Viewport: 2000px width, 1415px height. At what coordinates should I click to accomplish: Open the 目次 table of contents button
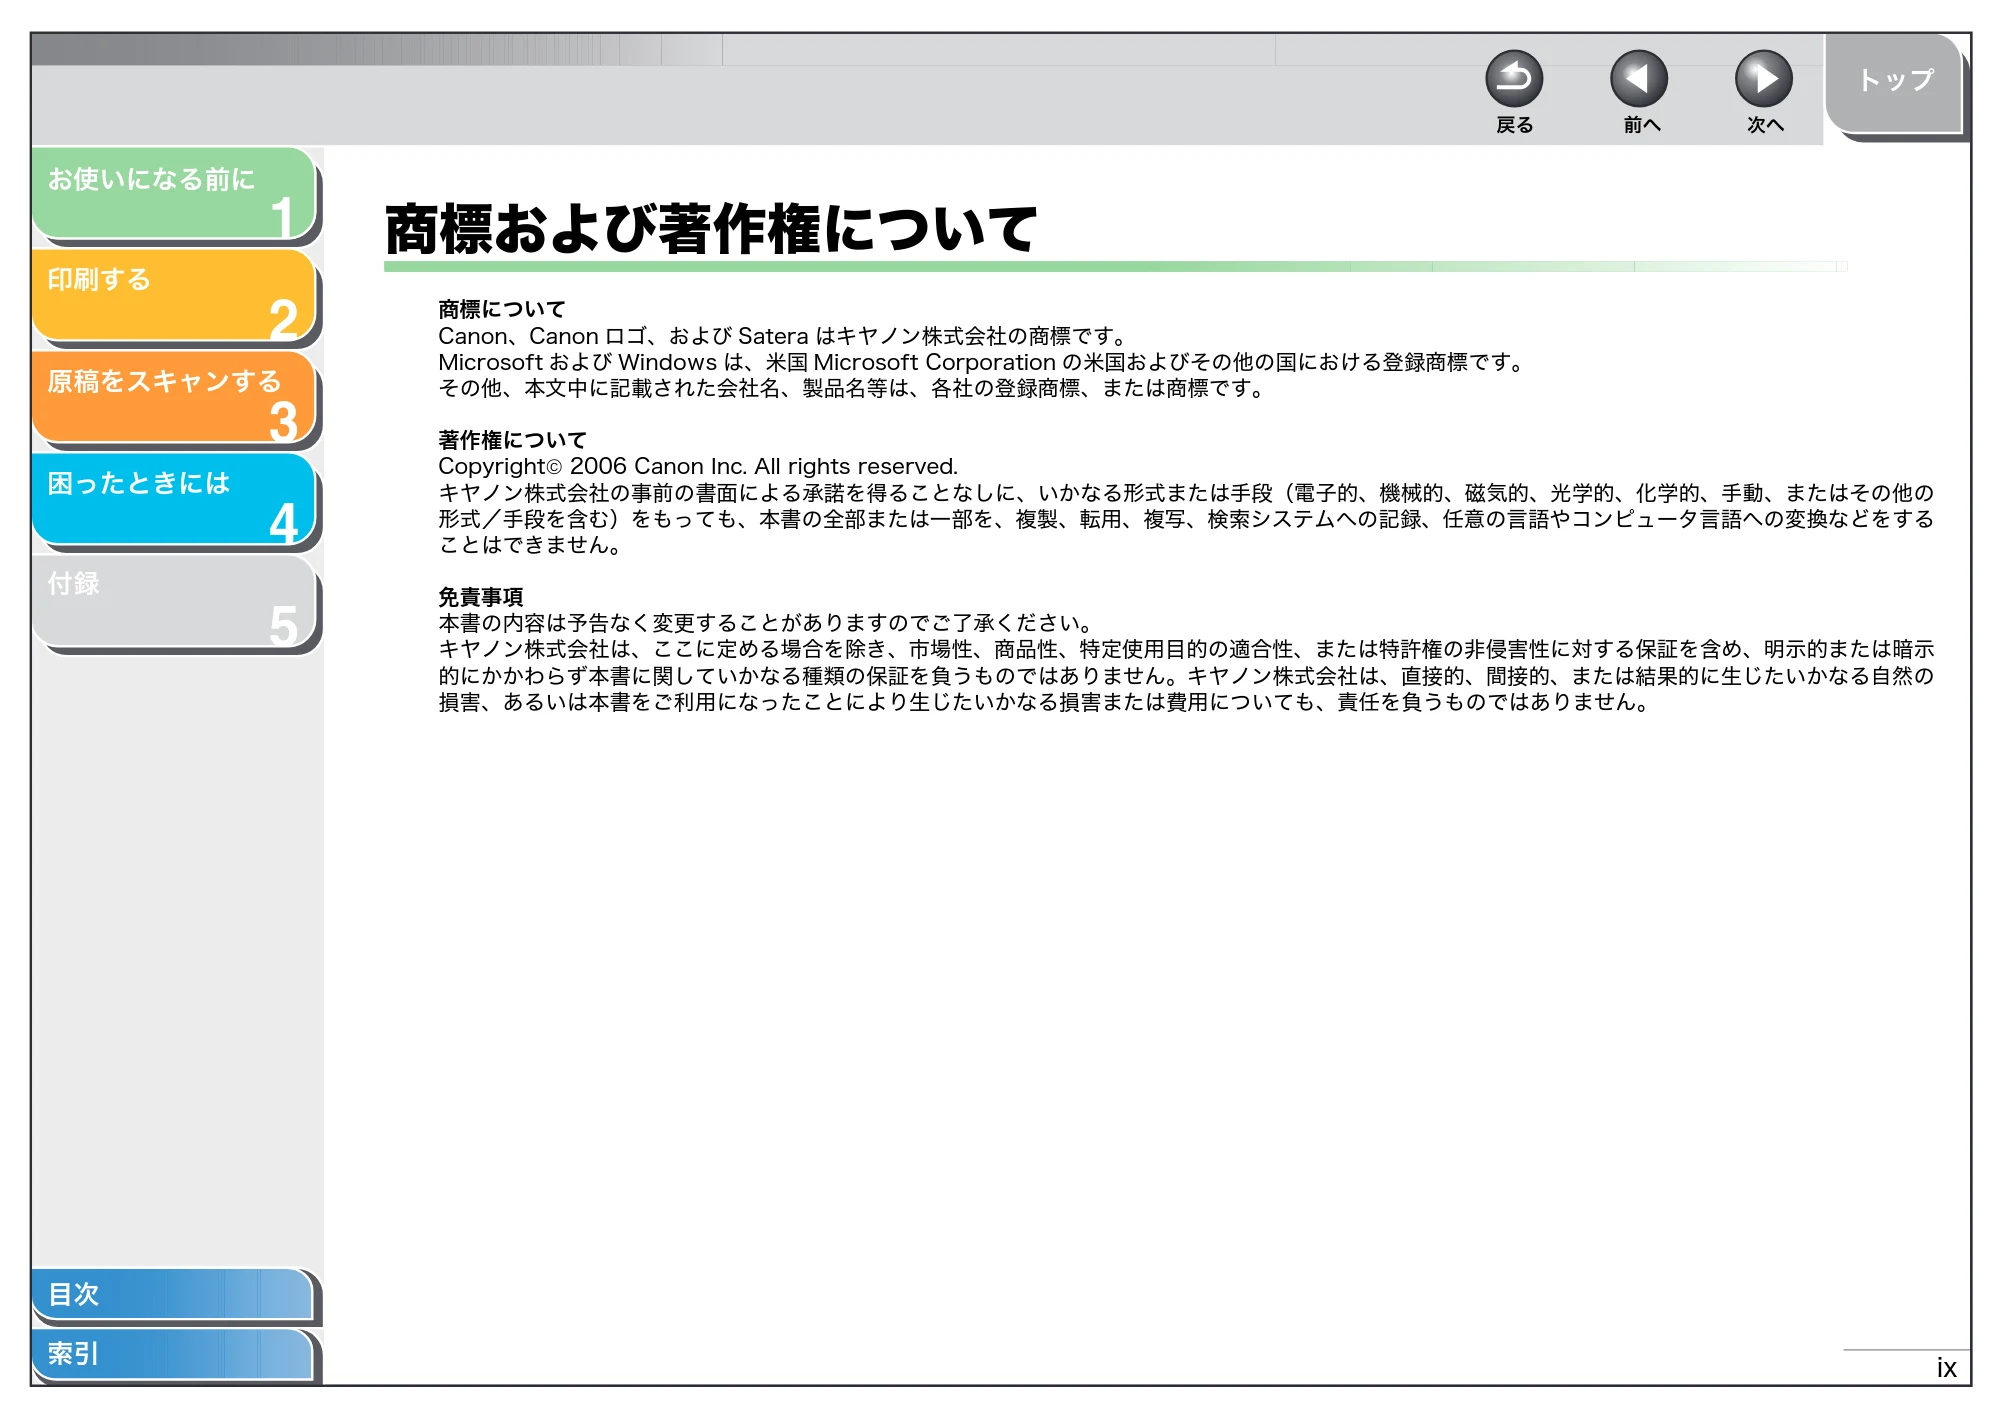click(172, 1294)
